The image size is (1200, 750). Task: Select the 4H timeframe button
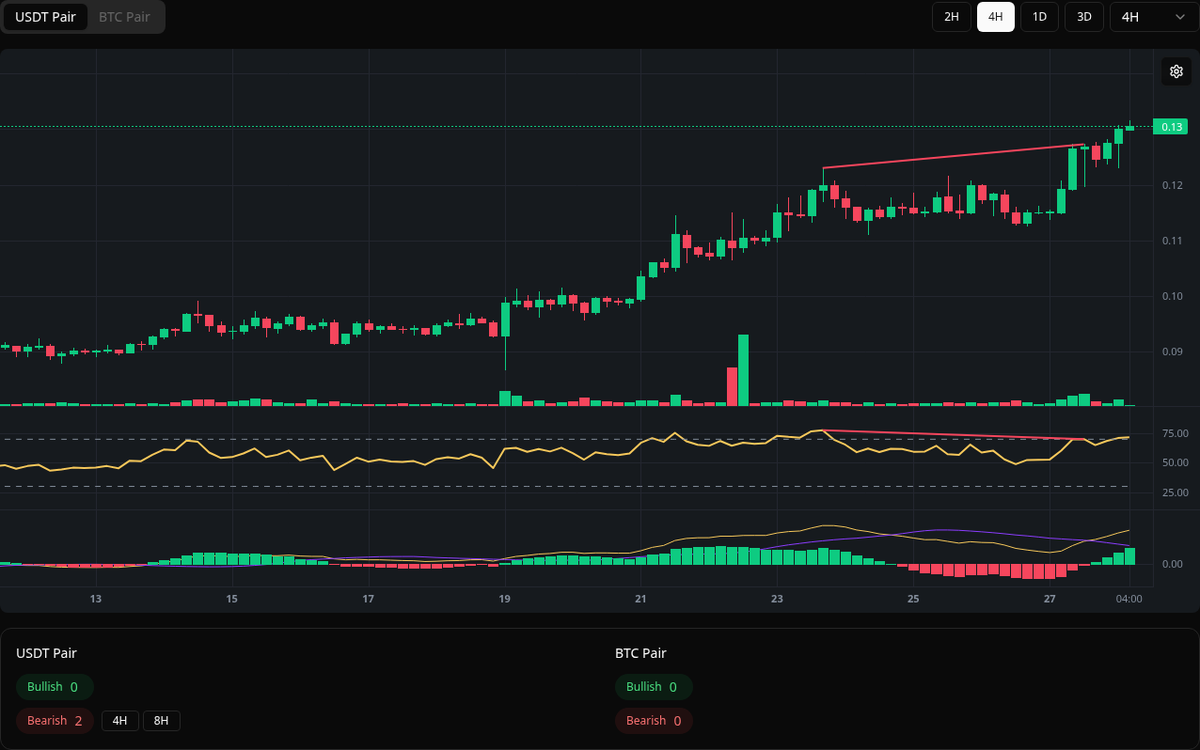click(x=995, y=17)
